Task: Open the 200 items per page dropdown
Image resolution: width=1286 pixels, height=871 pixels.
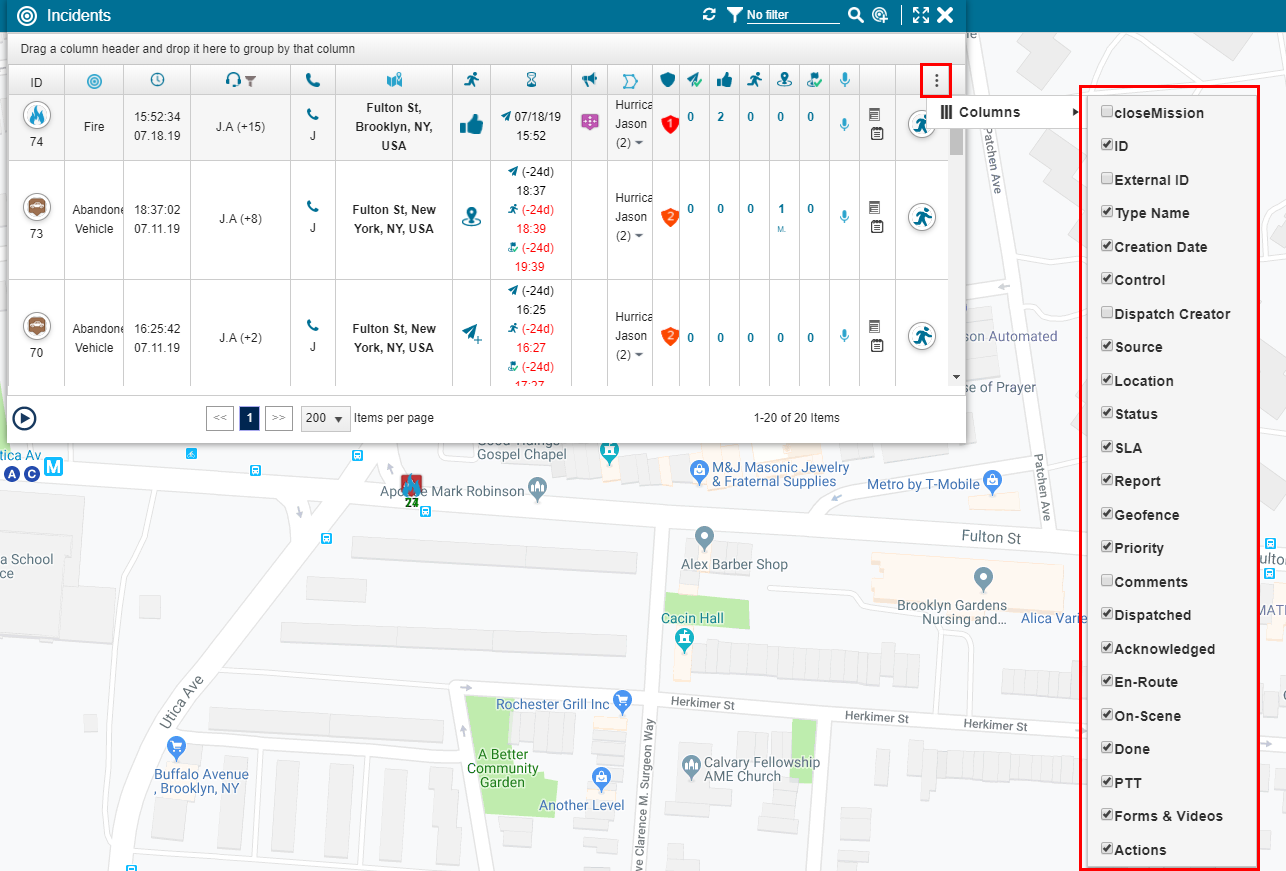Action: (325, 418)
